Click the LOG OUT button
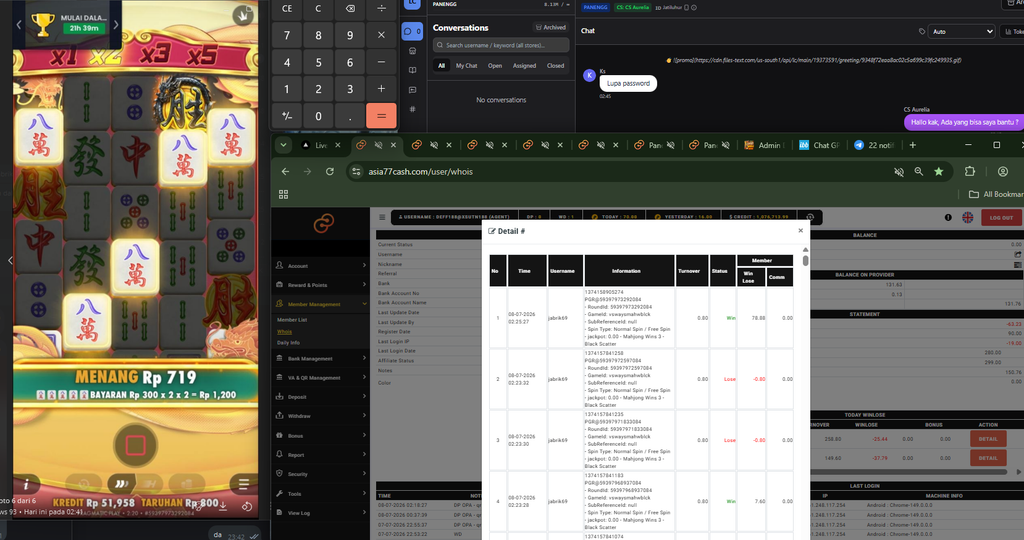1024x540 pixels. click(x=1000, y=217)
